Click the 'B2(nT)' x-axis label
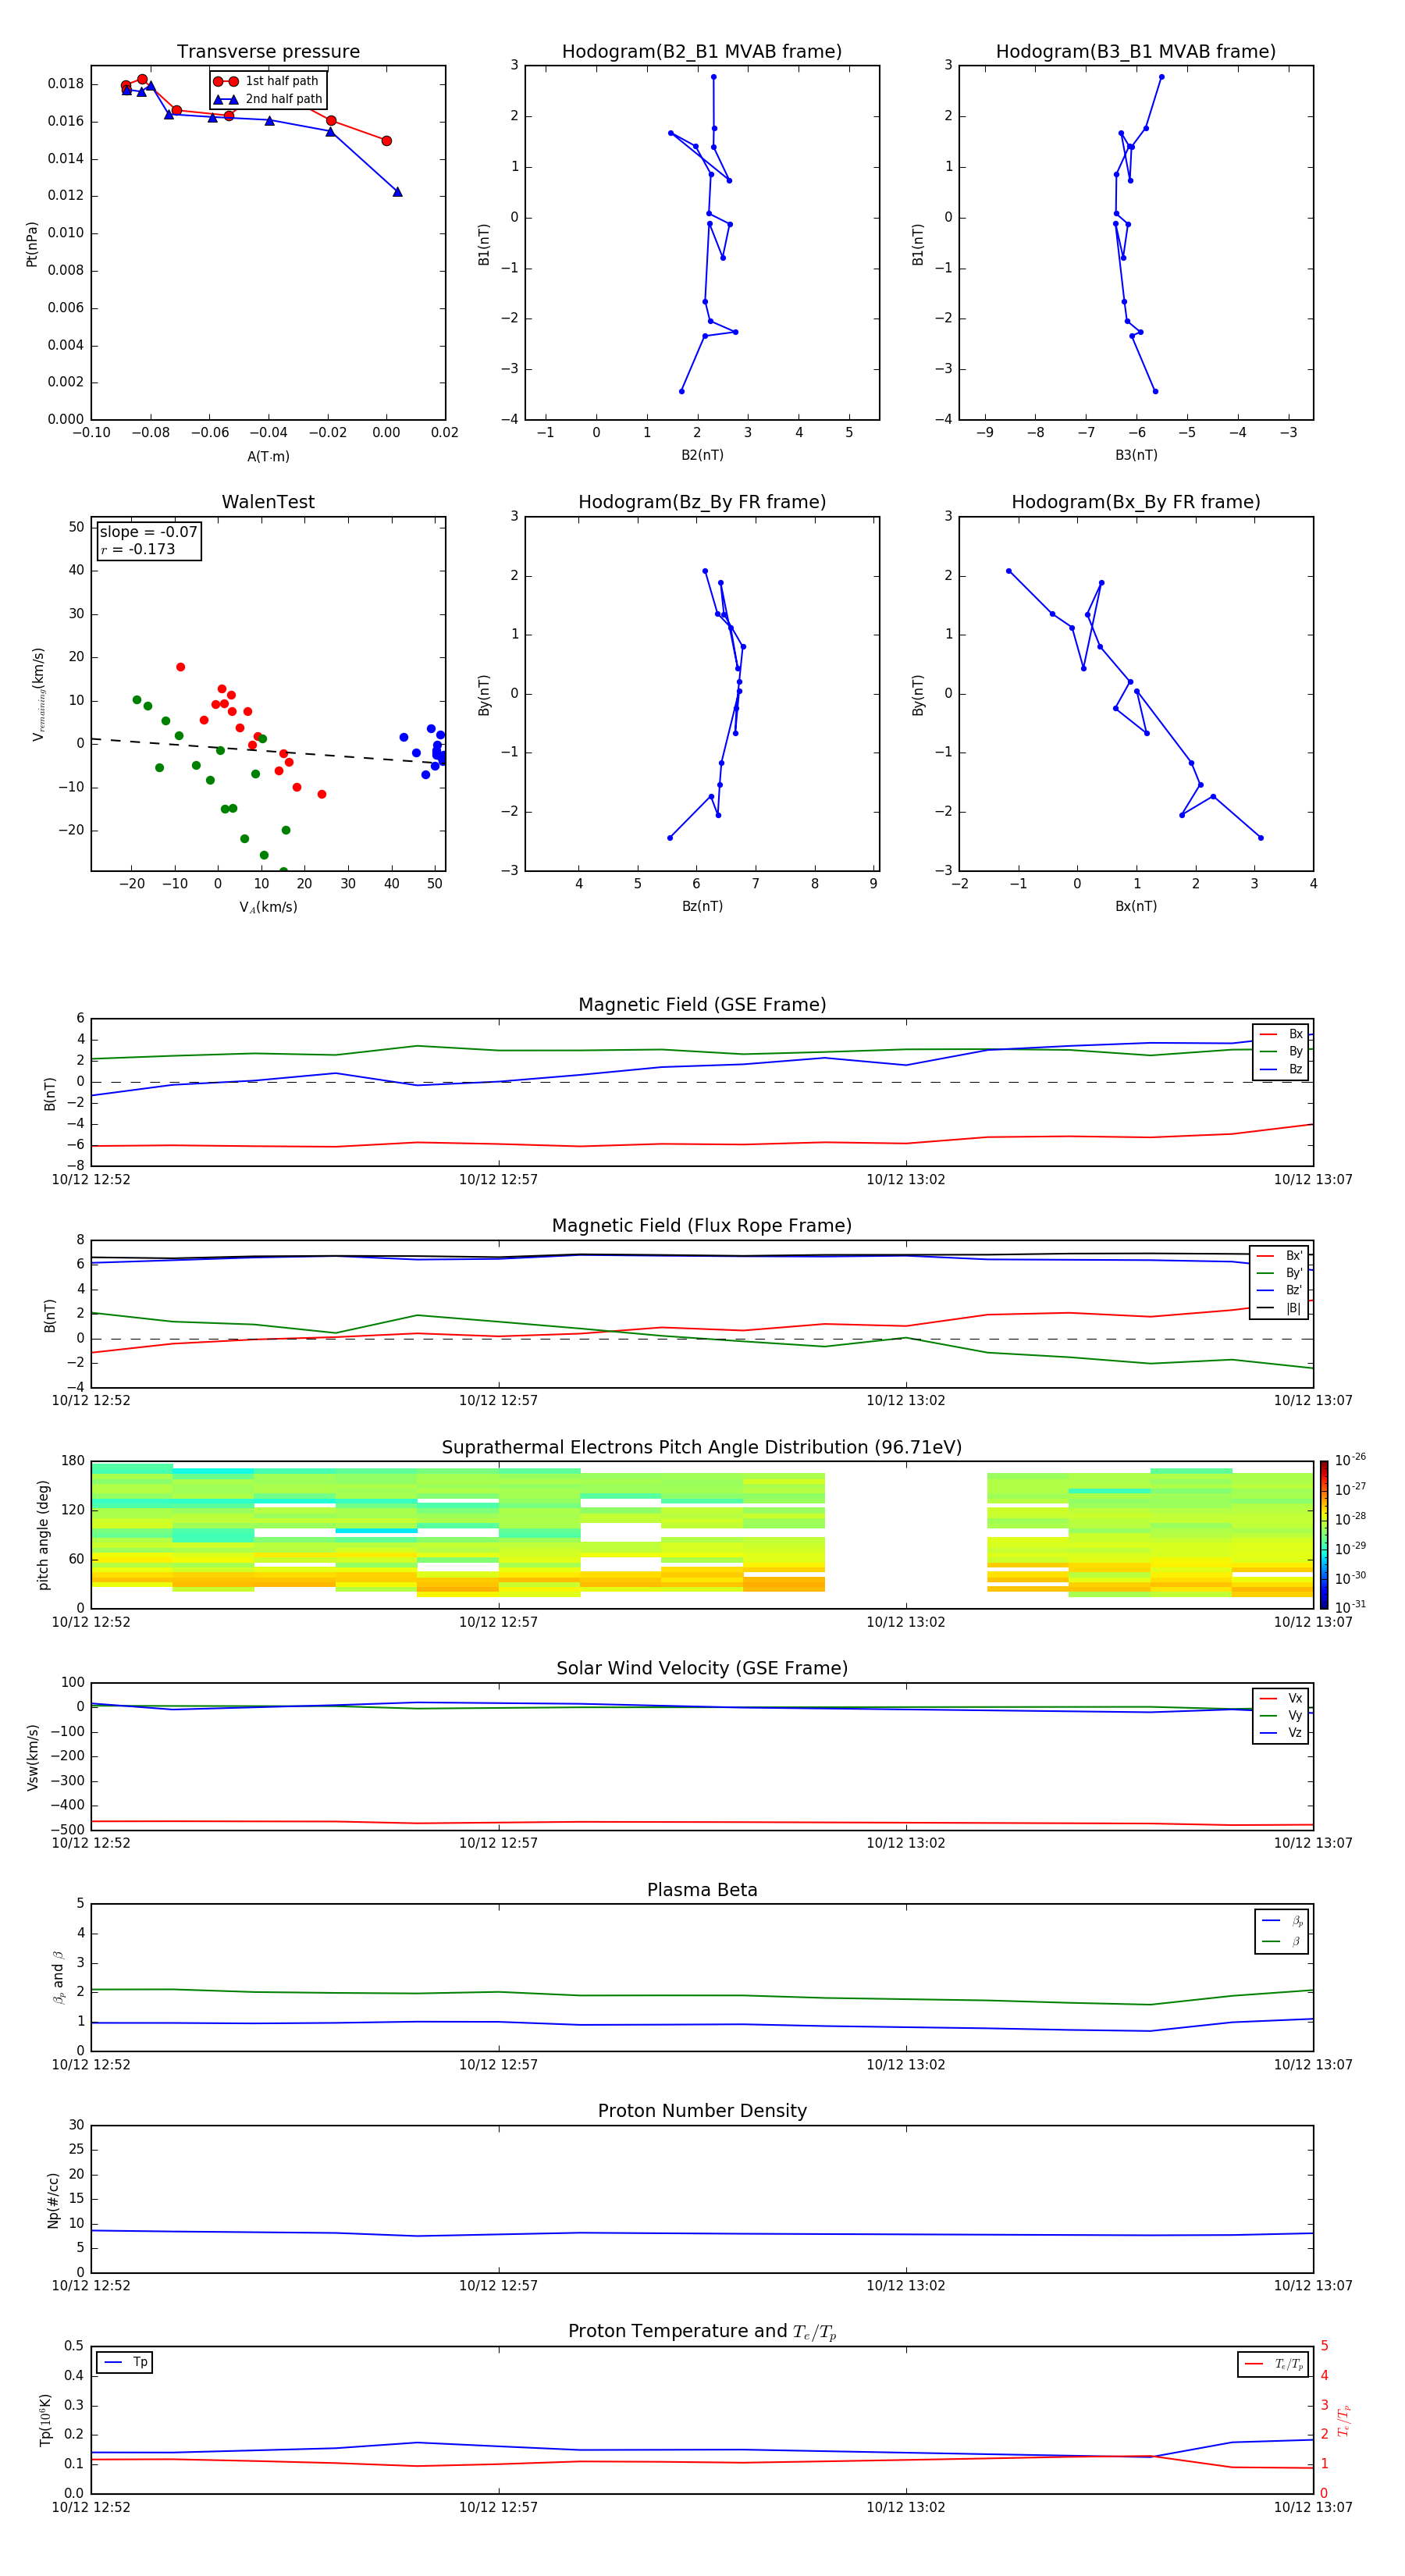The height and width of the screenshot is (2576, 1405). coord(702,455)
